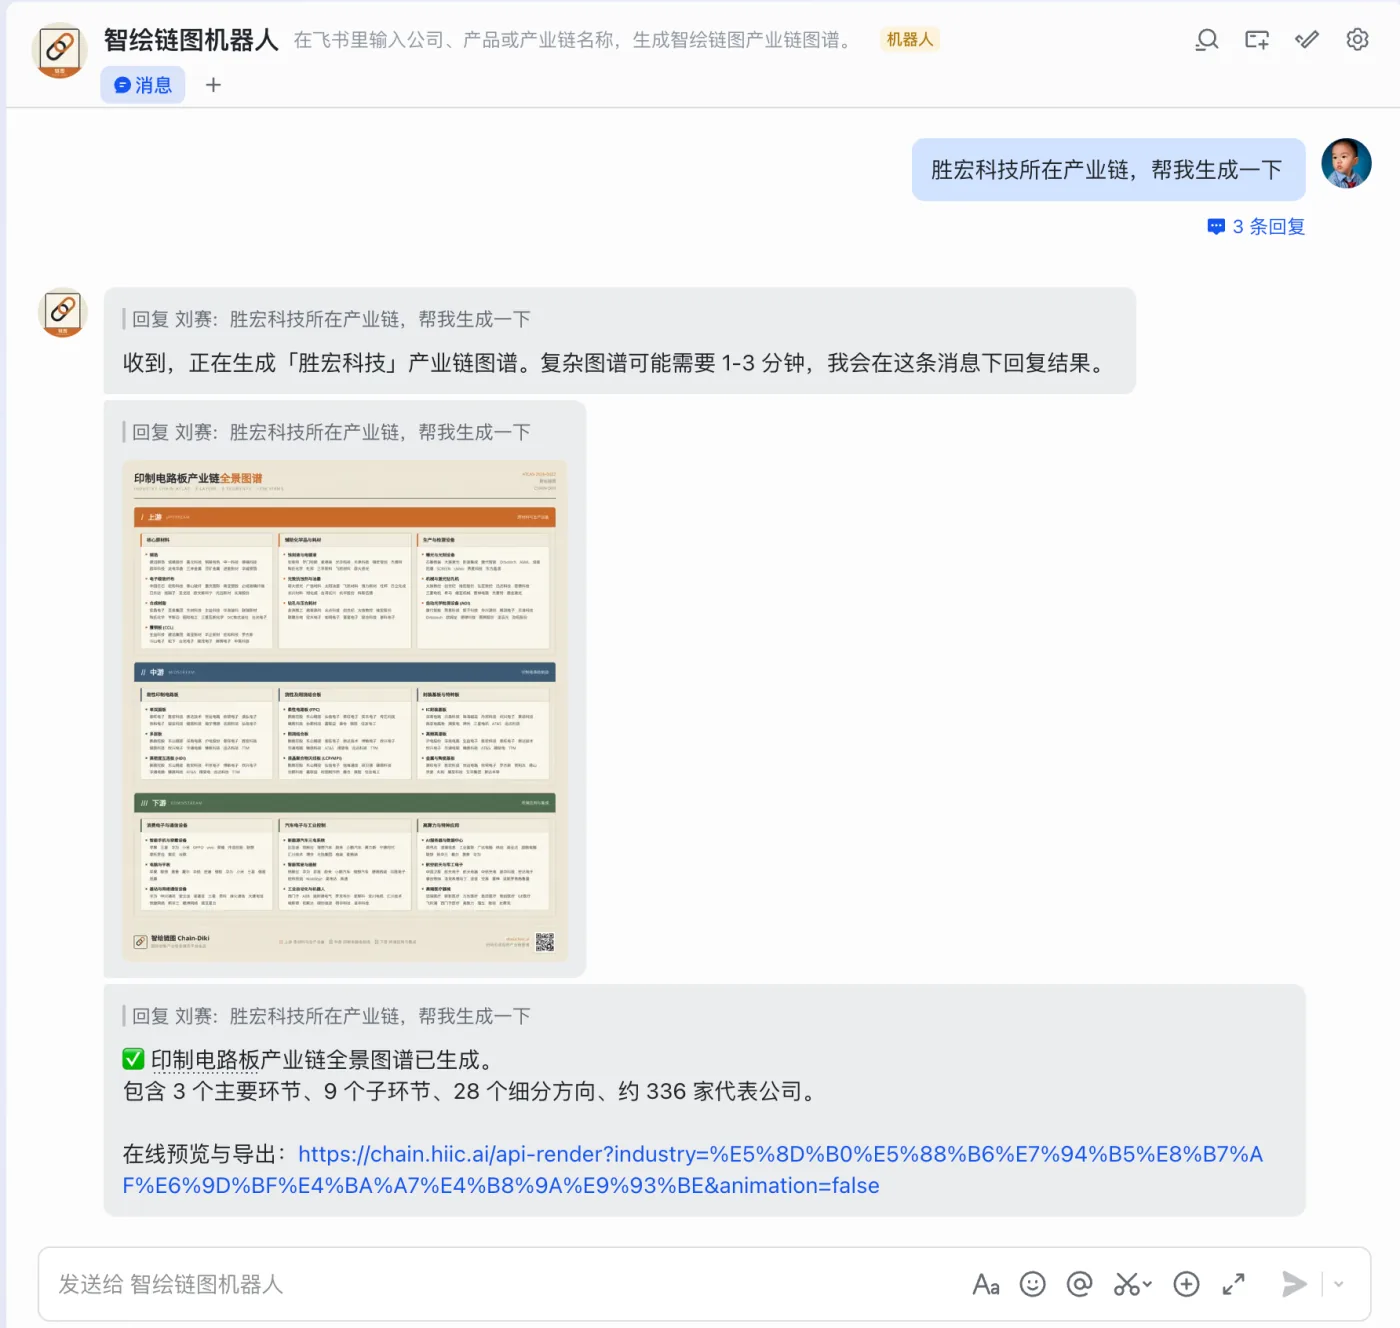Click the 印制电路板 underlined term

[205, 1060]
